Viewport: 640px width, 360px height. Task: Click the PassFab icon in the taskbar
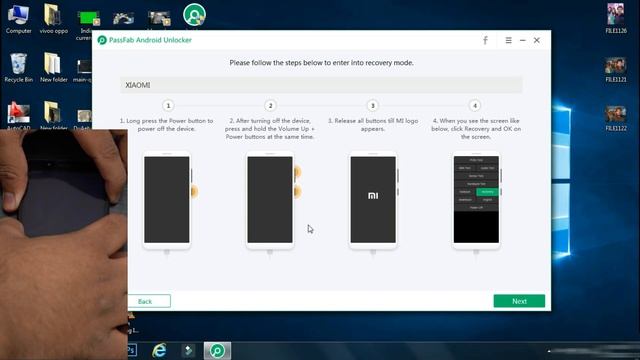(x=217, y=351)
